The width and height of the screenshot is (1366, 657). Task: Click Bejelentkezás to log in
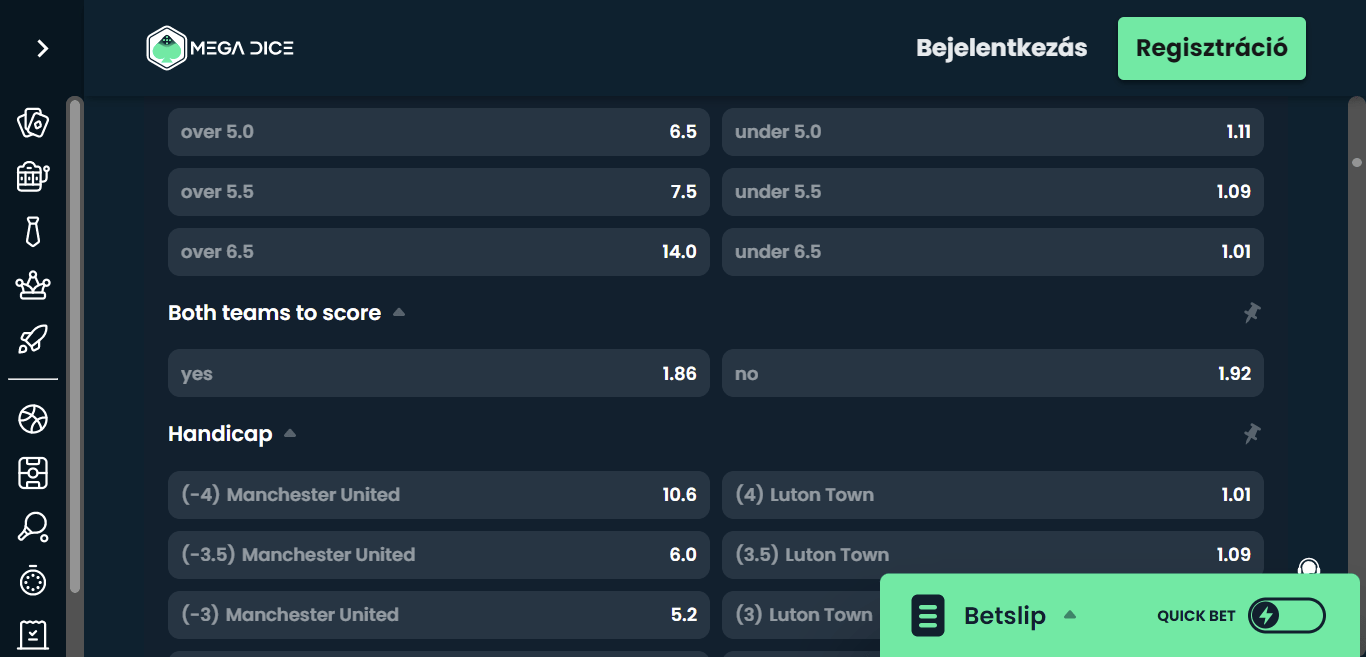[1001, 48]
